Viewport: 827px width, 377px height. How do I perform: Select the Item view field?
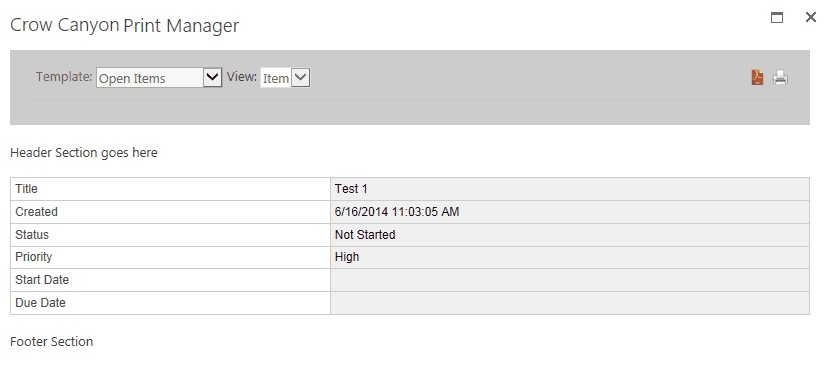pos(276,78)
